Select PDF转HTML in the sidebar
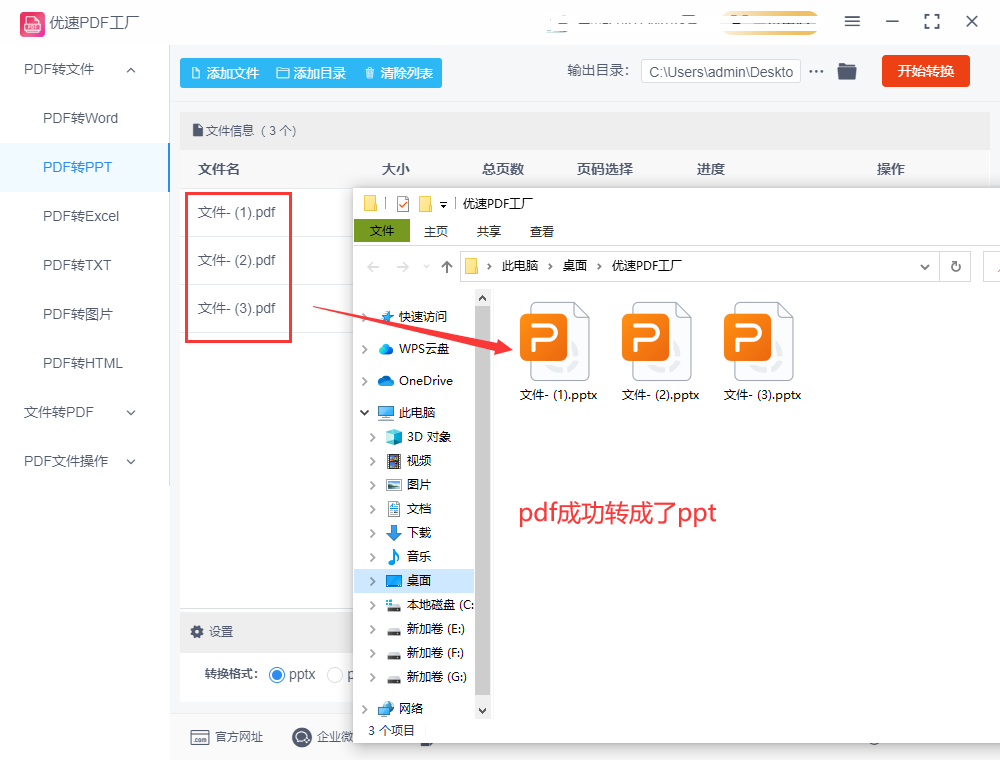This screenshot has width=1000, height=760. [82, 363]
